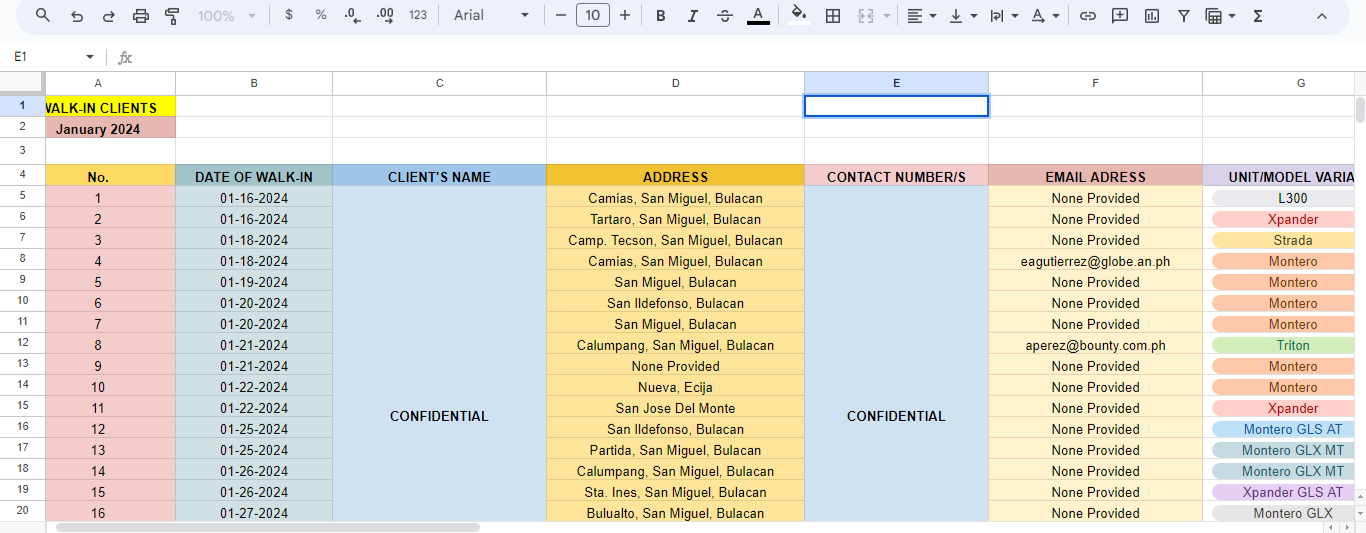The image size is (1366, 533).
Task: Click the San Jose Del Monte cell
Action: (x=675, y=408)
